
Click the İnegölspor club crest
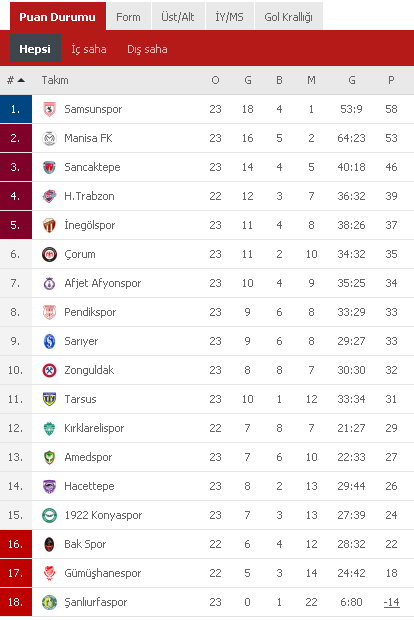click(x=49, y=225)
